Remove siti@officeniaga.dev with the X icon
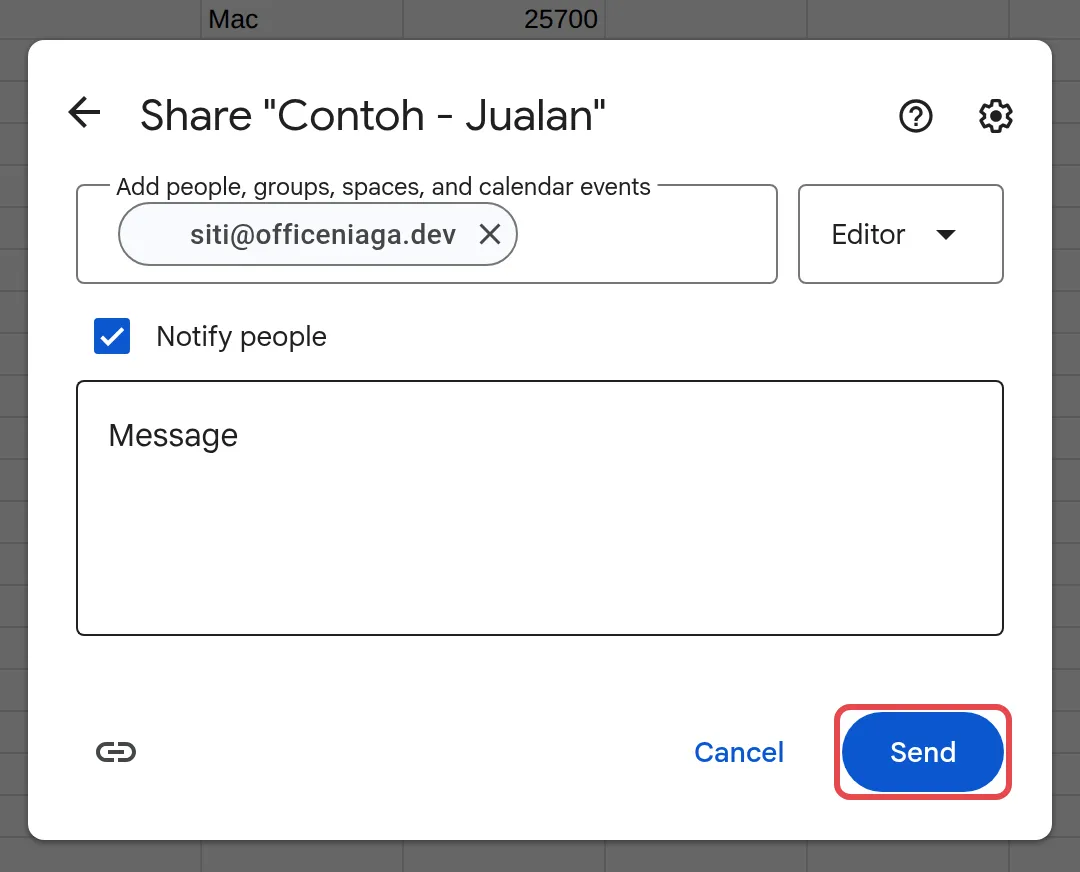 pyautogui.click(x=490, y=235)
